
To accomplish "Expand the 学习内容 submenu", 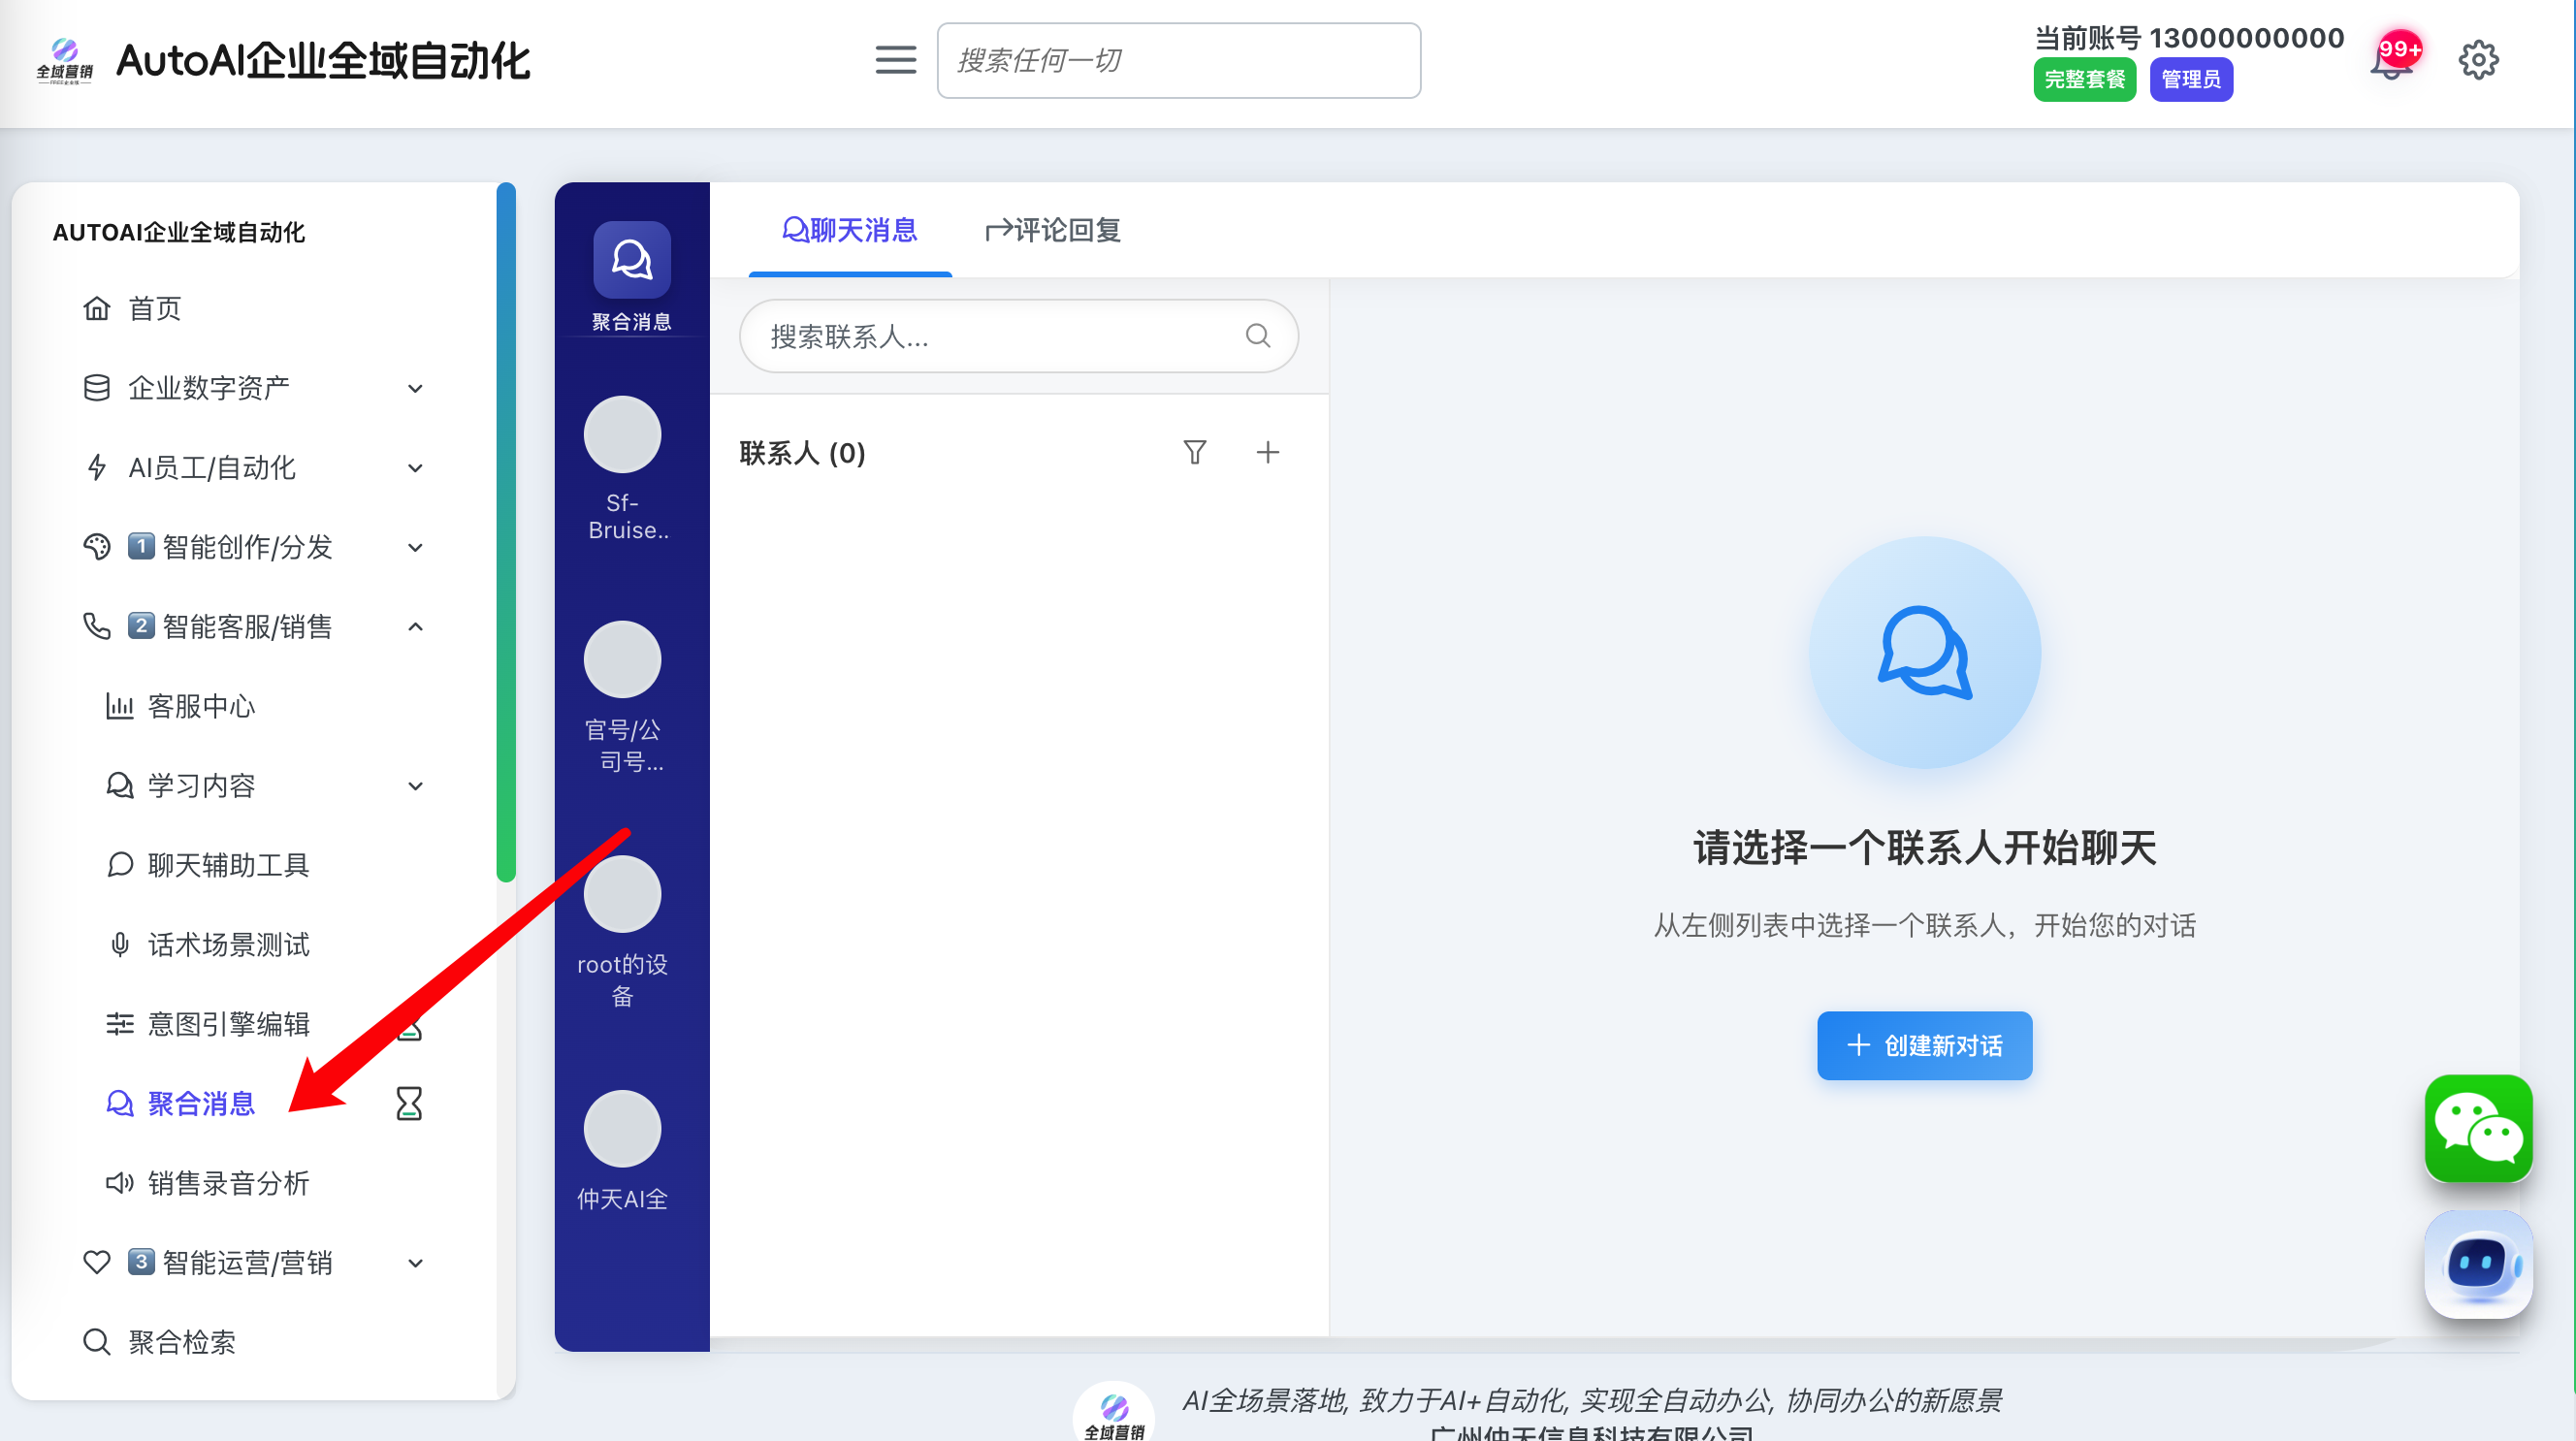I will [x=415, y=786].
